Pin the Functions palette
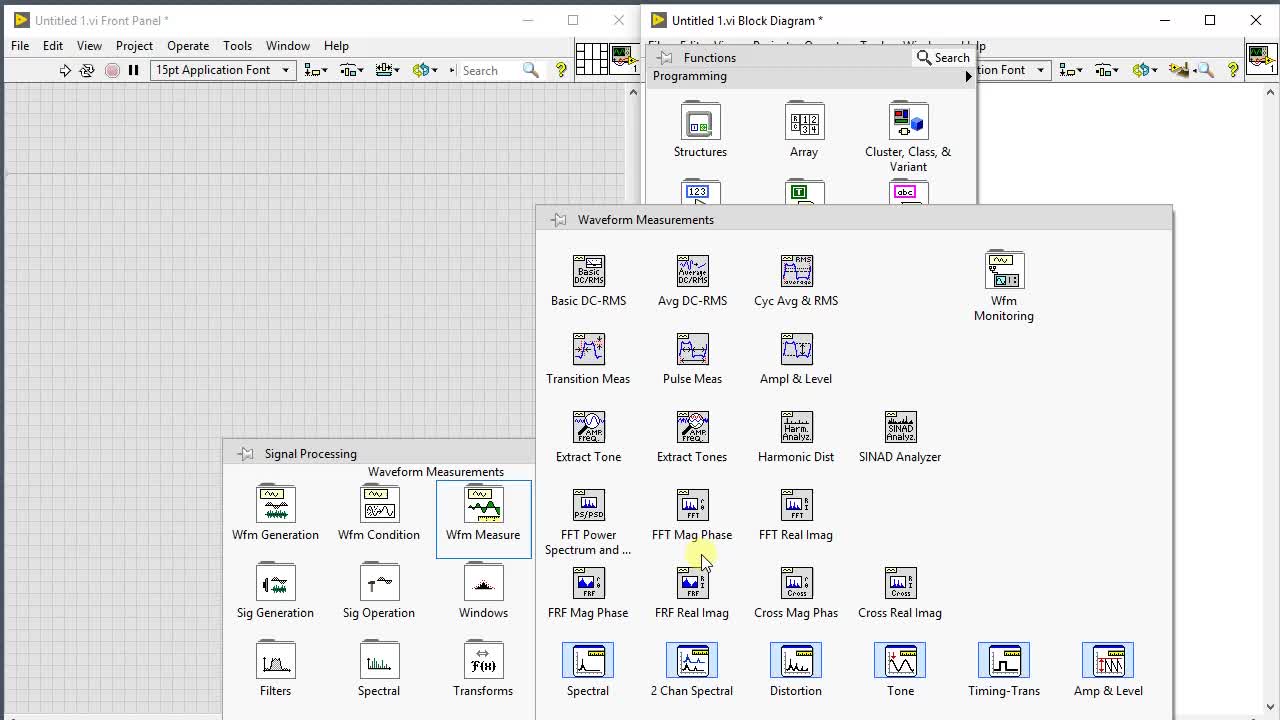The image size is (1280, 720). [665, 58]
